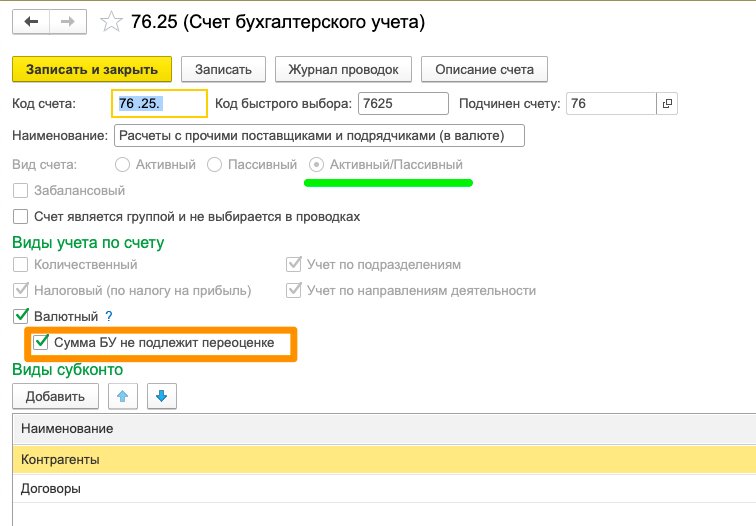Screen dimensions: 756x526
Task: Open parent account 76 with the link icon
Action: [667, 103]
